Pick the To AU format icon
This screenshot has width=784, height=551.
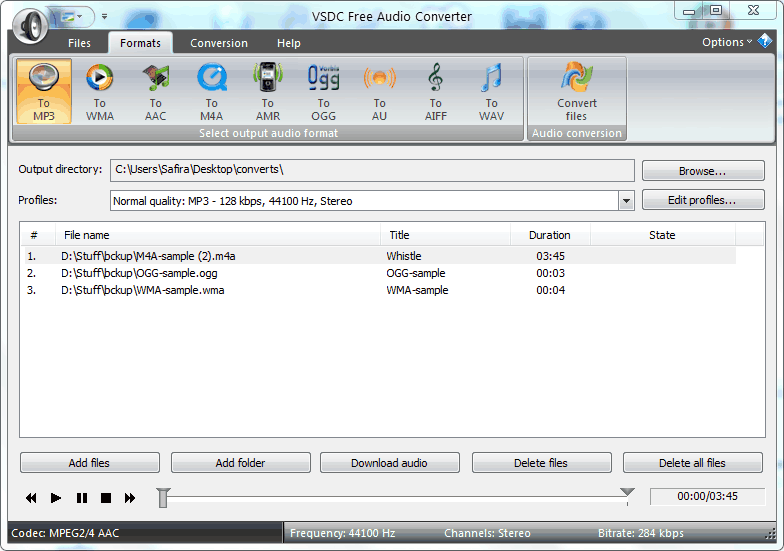(x=380, y=91)
